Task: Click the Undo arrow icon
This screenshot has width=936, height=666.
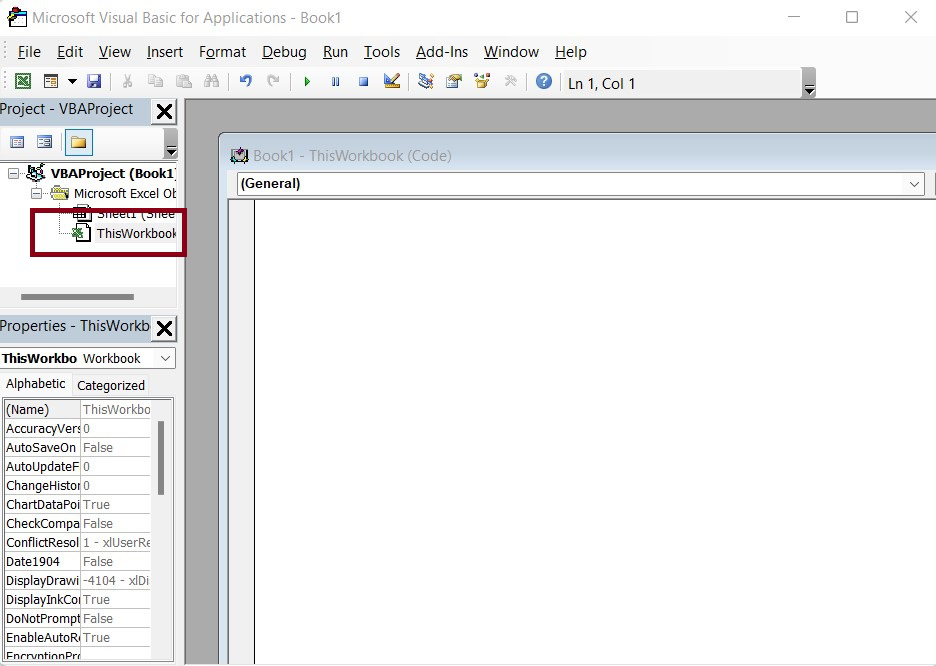Action: [x=245, y=82]
